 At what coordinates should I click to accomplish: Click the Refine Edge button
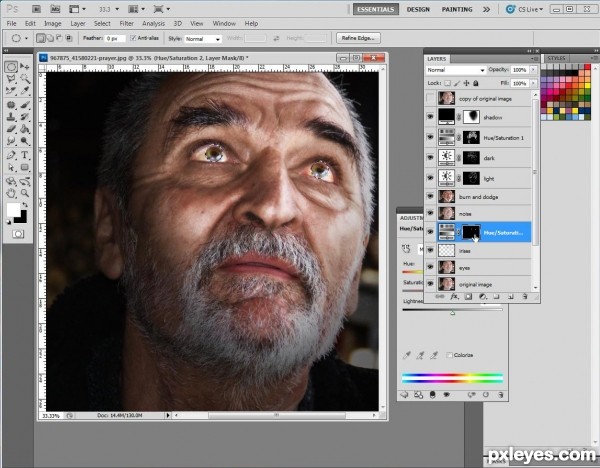(358, 38)
